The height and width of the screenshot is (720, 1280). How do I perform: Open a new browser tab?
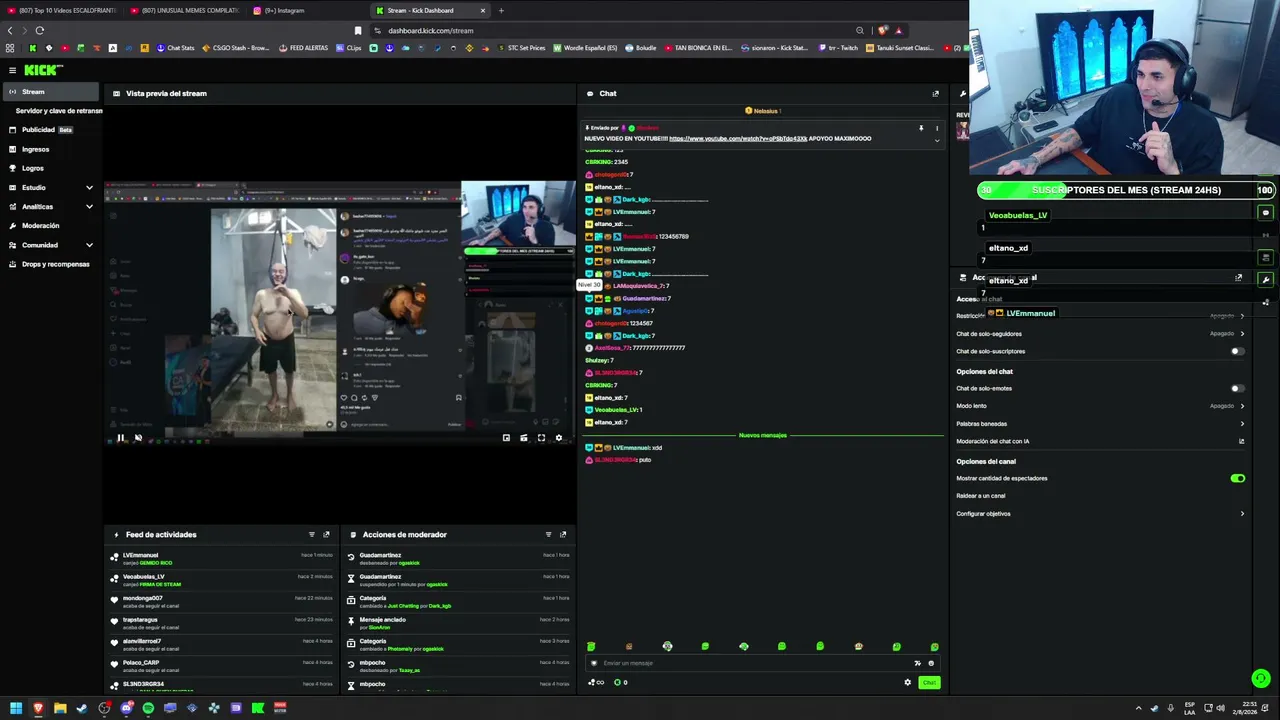pyautogui.click(x=501, y=10)
